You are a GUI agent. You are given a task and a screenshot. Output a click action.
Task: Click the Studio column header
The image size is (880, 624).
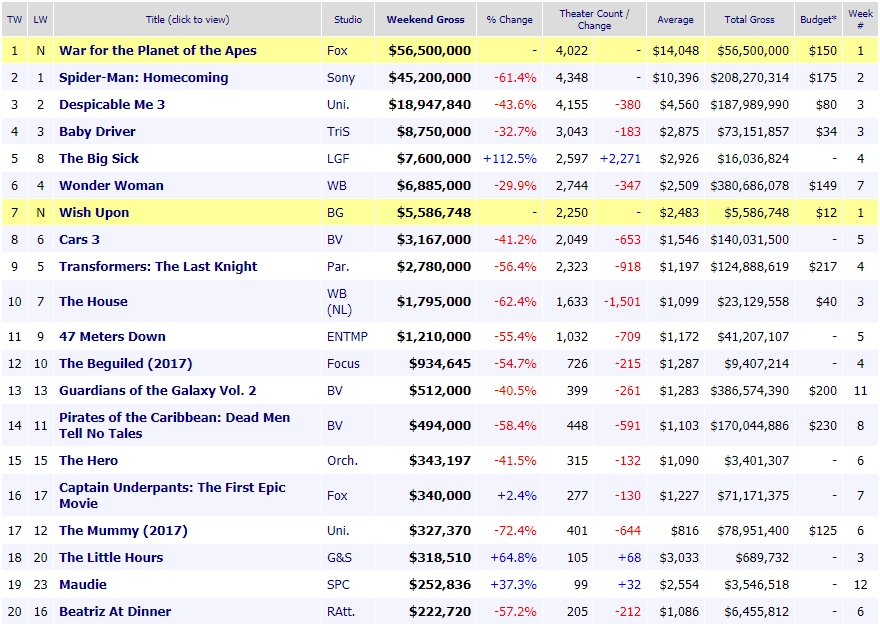click(348, 20)
